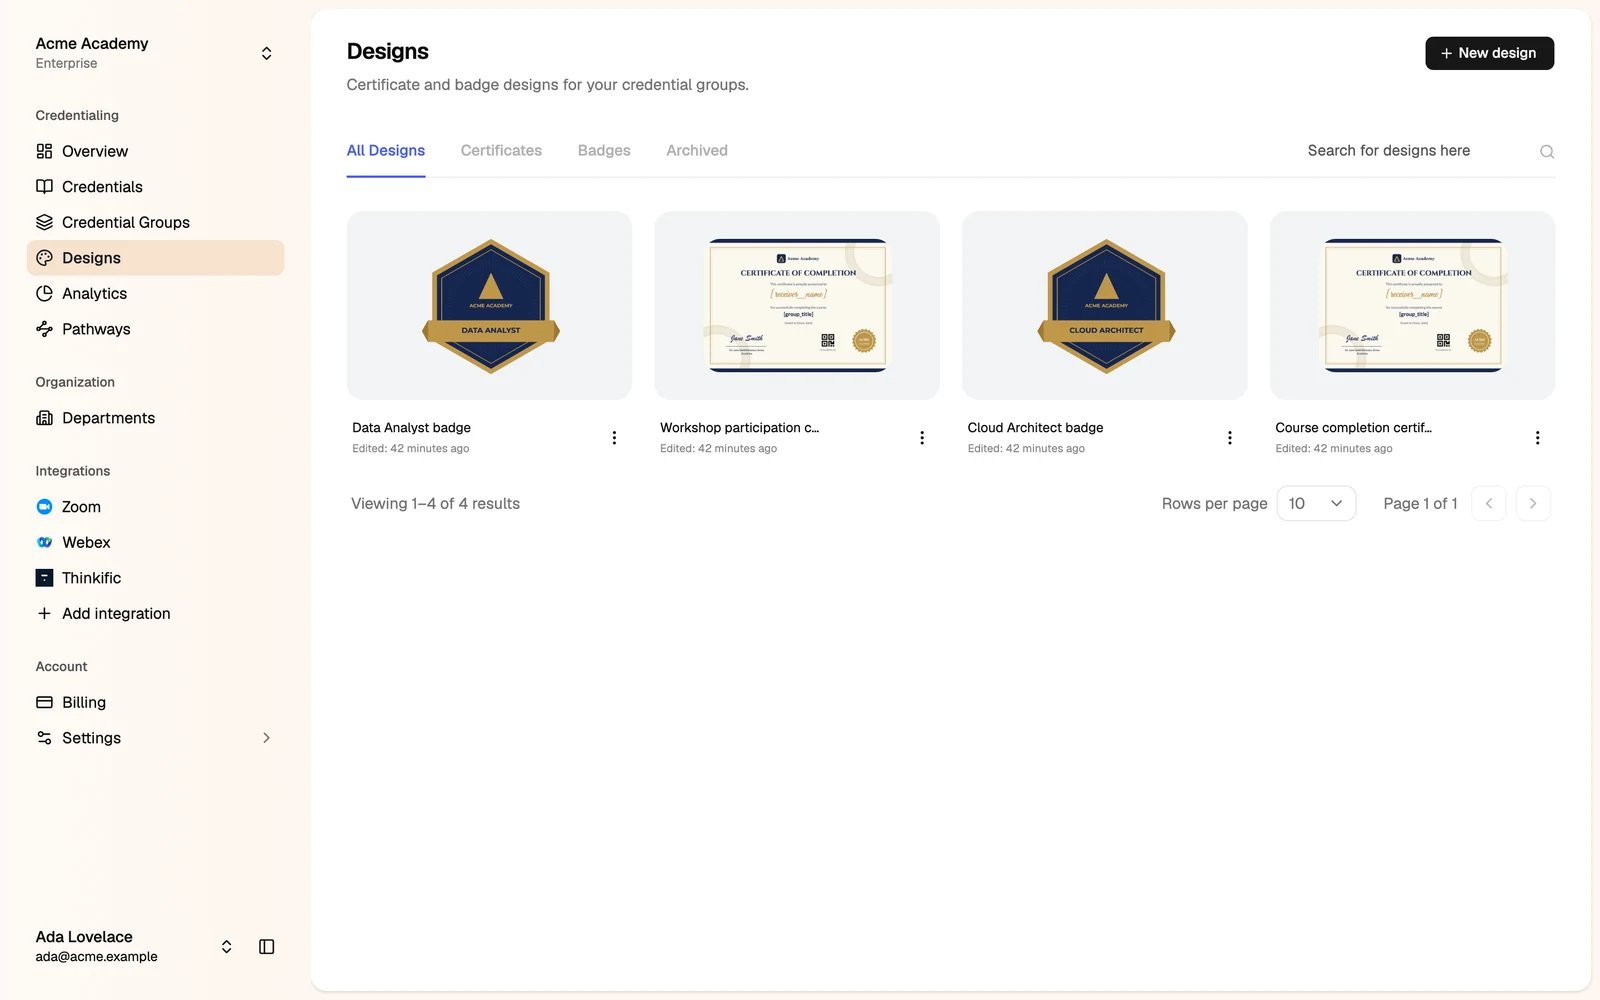The height and width of the screenshot is (1000, 1600).
Task: Click the Pathways icon in sidebar
Action: click(44, 329)
